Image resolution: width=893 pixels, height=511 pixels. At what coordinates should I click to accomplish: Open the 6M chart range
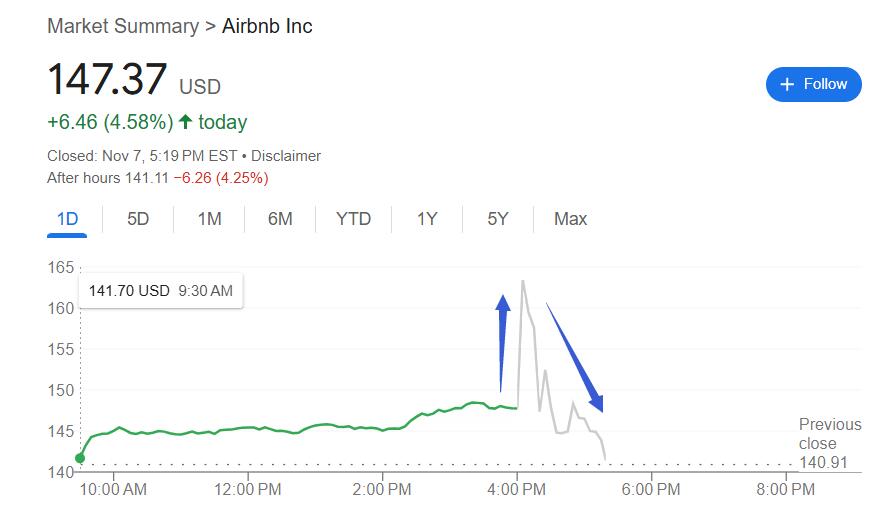[280, 219]
